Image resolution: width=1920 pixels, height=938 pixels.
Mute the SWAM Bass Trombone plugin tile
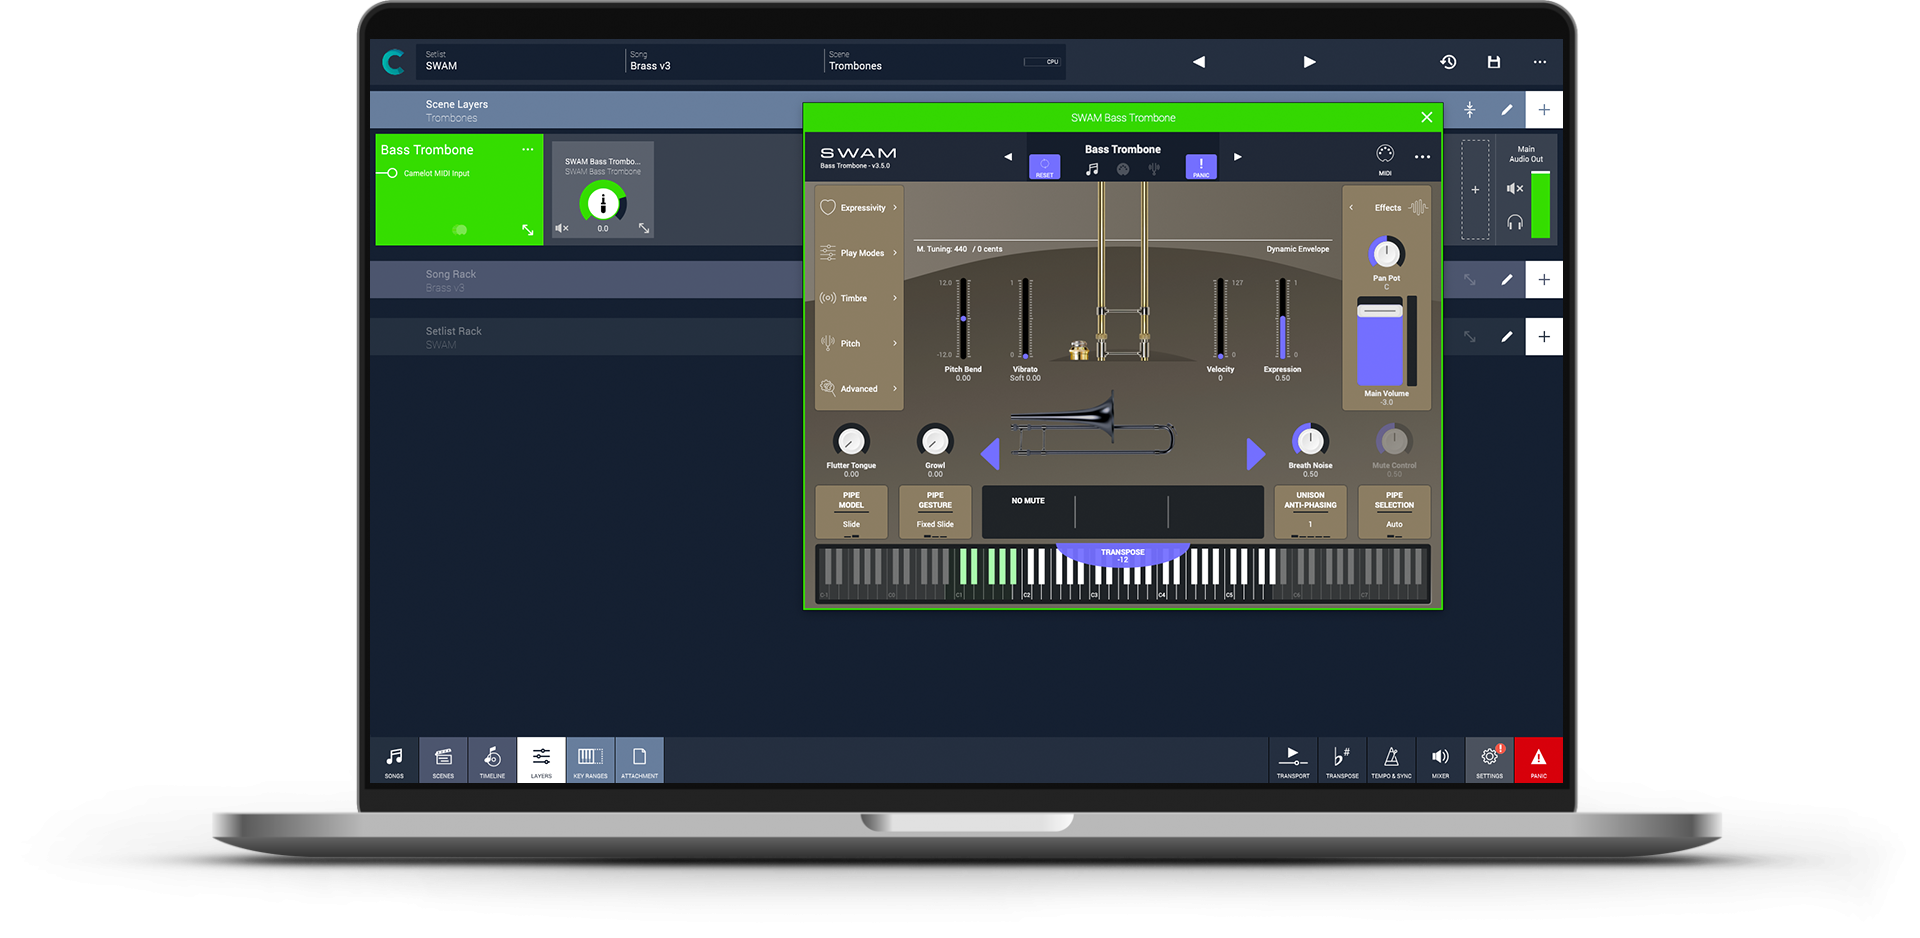coord(562,229)
